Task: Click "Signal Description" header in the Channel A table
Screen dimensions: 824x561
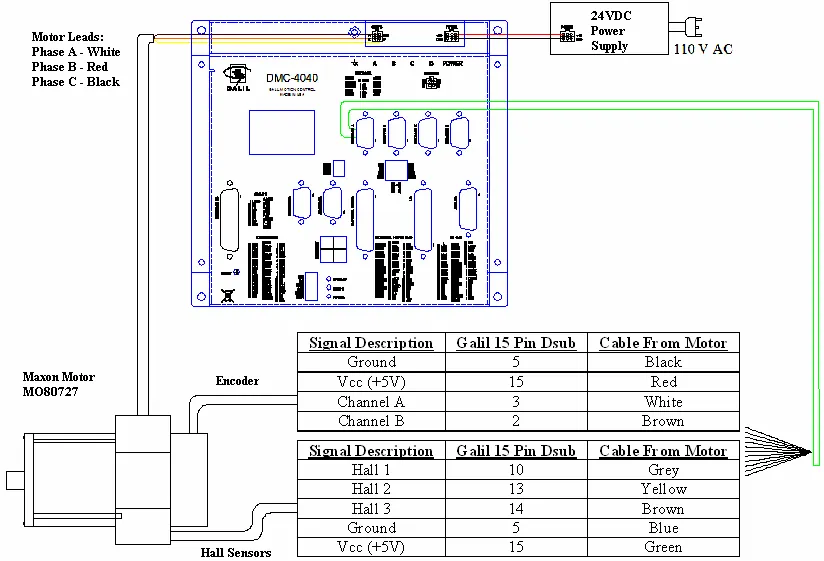Action: tap(371, 343)
